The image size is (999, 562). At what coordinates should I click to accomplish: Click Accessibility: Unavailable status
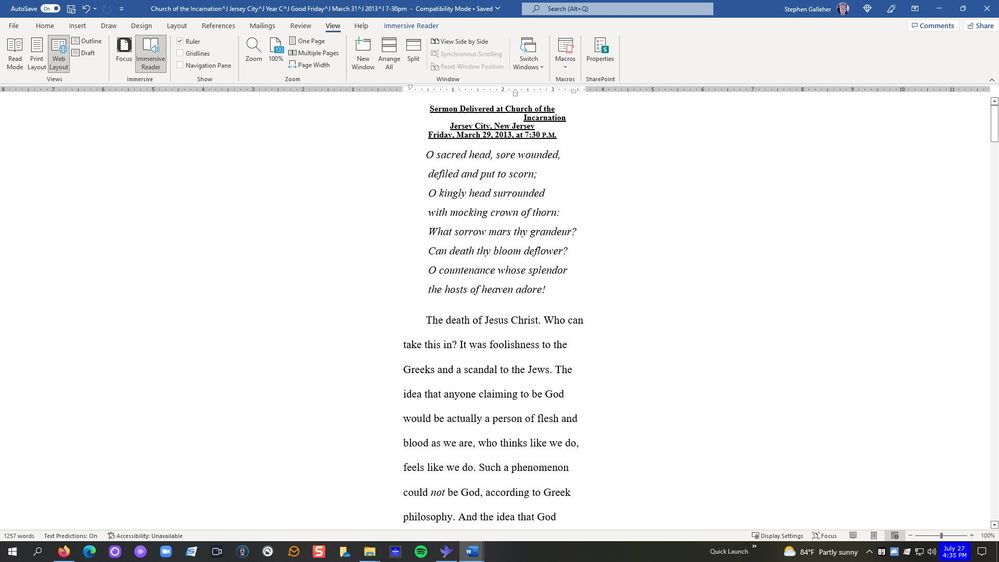pyautogui.click(x=145, y=536)
